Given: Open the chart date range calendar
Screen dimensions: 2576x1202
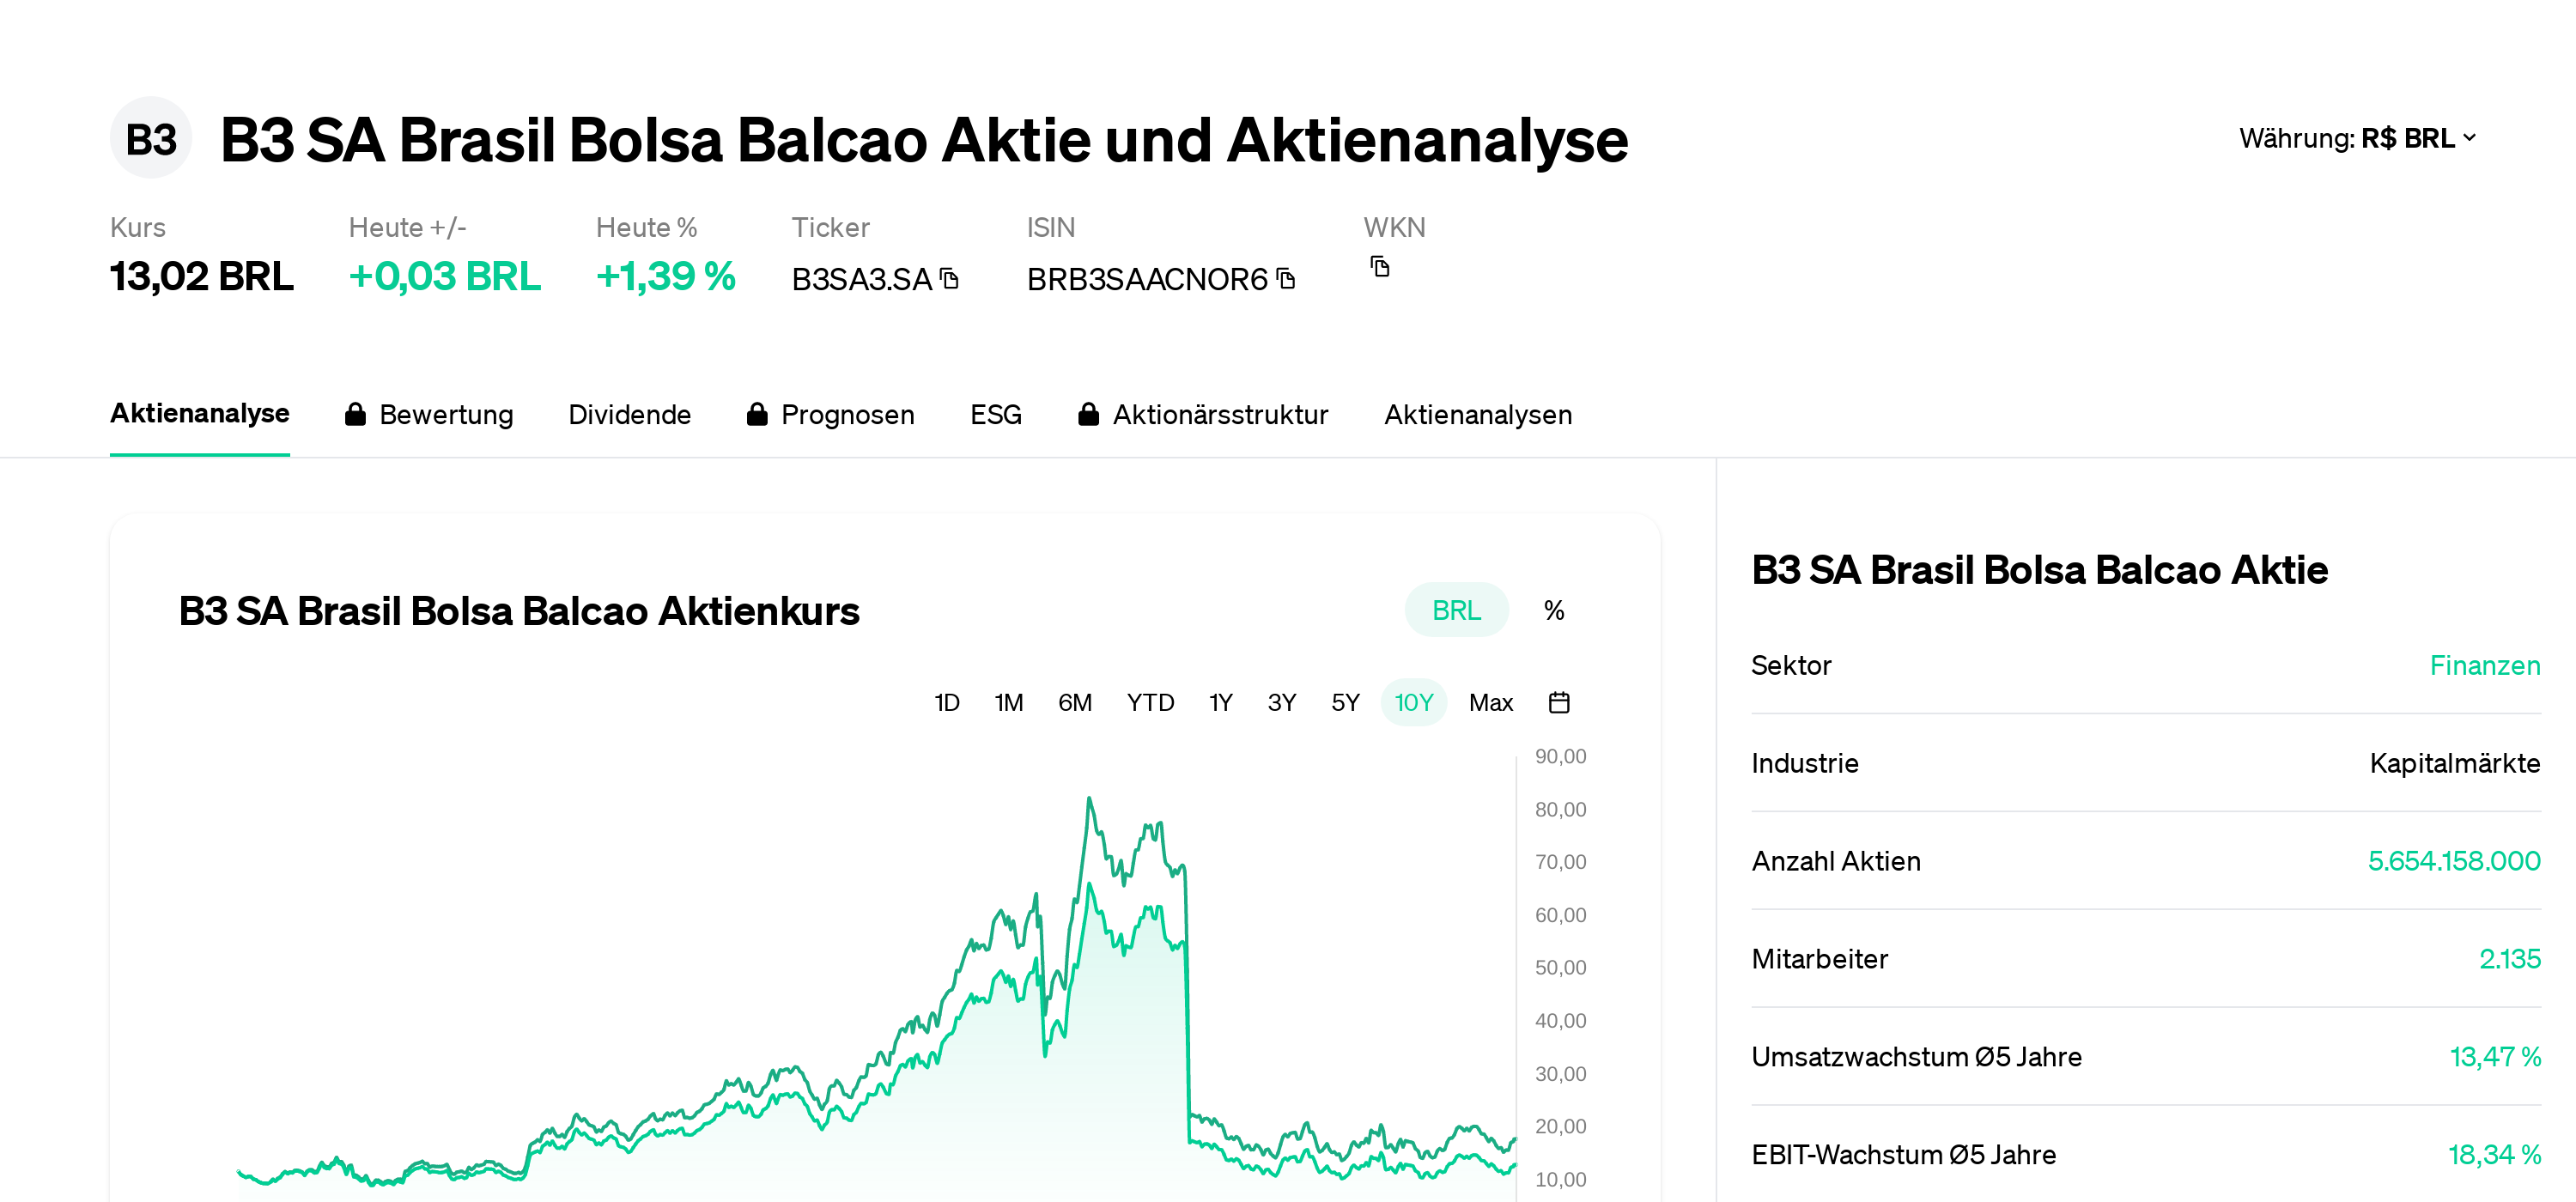Looking at the screenshot, I should pyautogui.click(x=1558, y=703).
